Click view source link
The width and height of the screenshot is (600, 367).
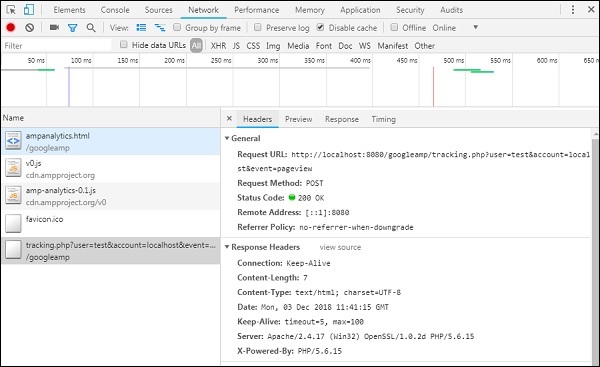pos(340,247)
